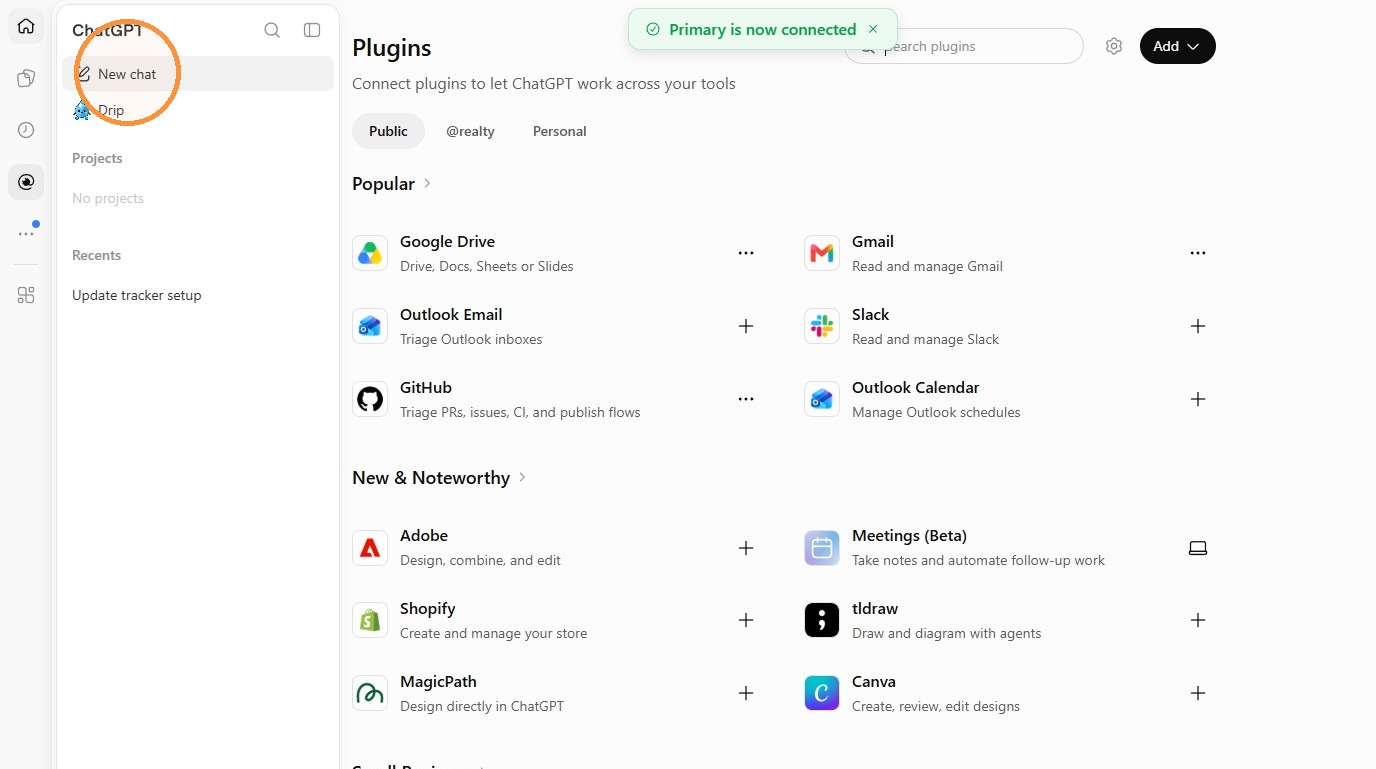This screenshot has height=769, width=1376.
Task: Expand the Popular section chevron
Action: click(x=427, y=183)
